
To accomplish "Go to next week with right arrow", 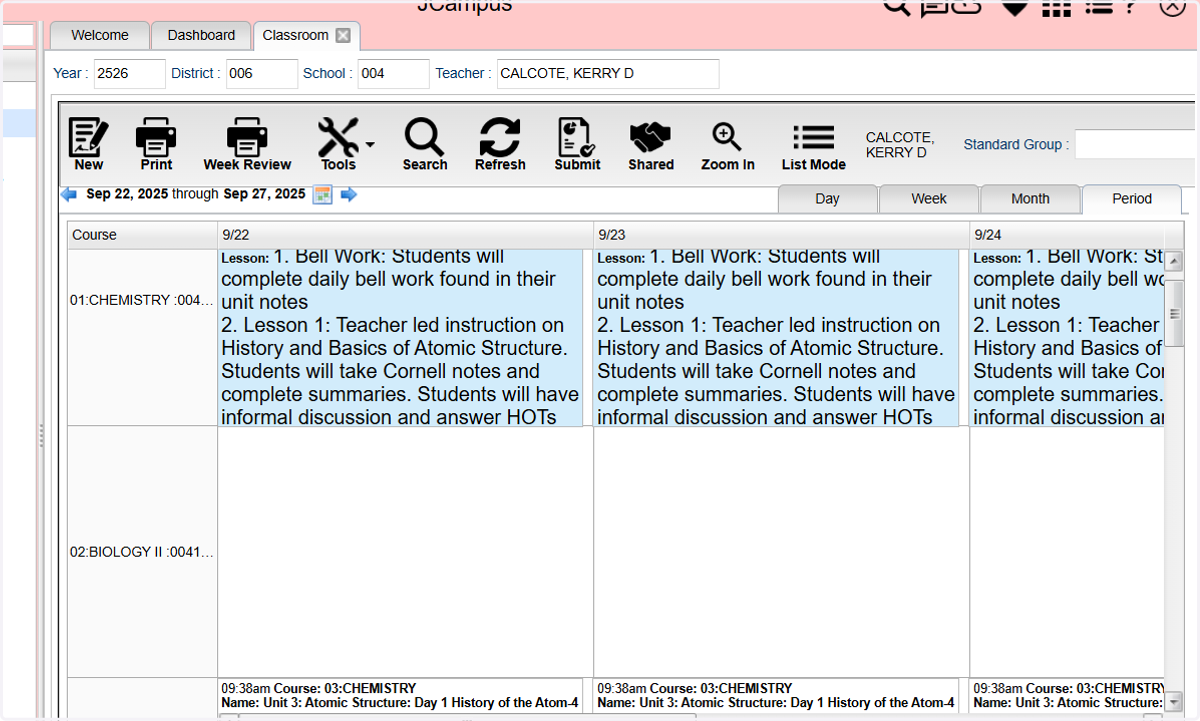I will (x=348, y=194).
